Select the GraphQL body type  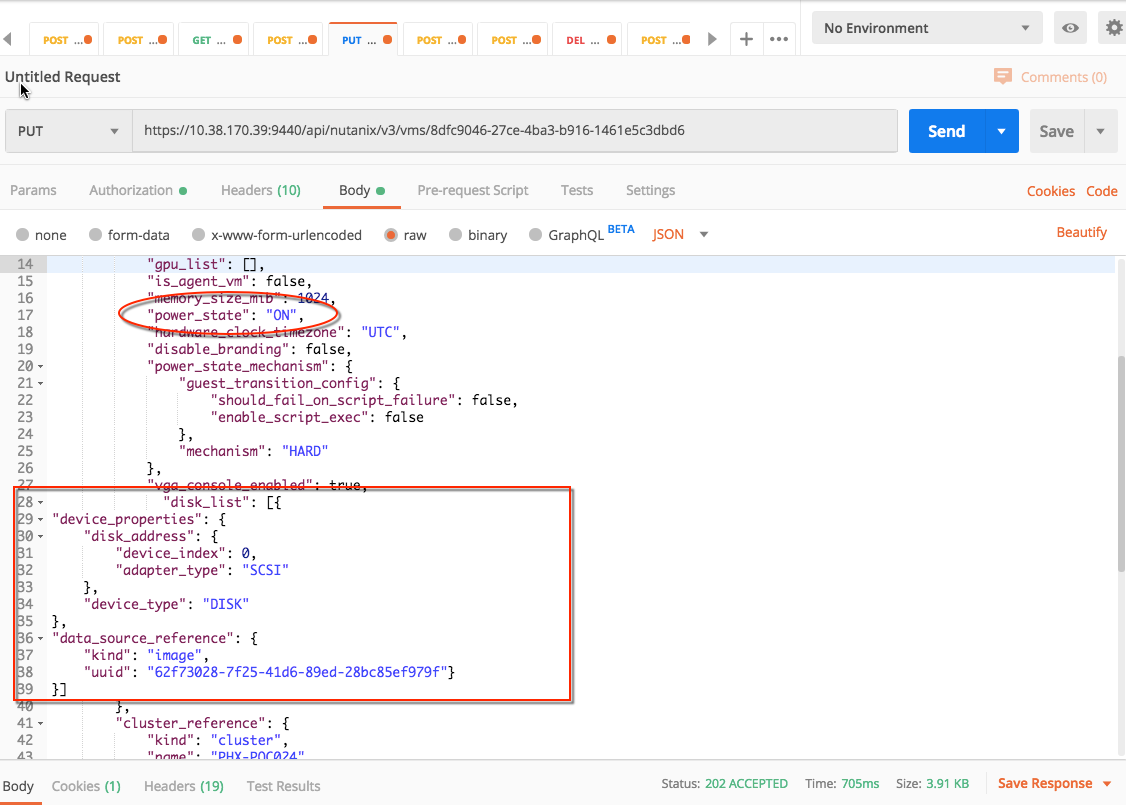point(536,235)
